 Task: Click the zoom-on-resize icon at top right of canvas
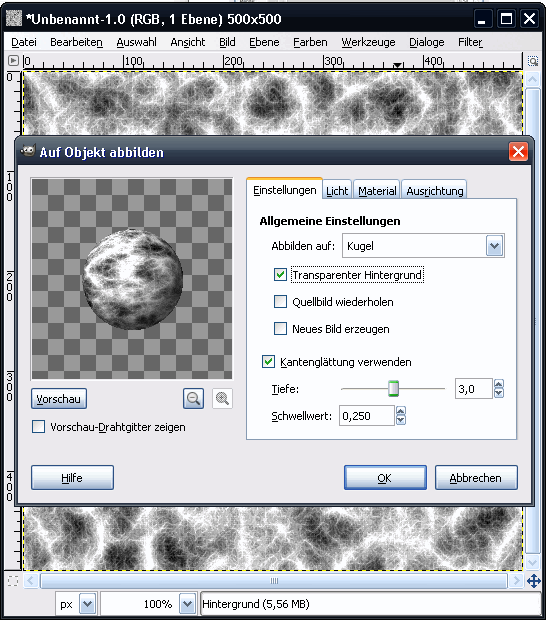point(533,61)
